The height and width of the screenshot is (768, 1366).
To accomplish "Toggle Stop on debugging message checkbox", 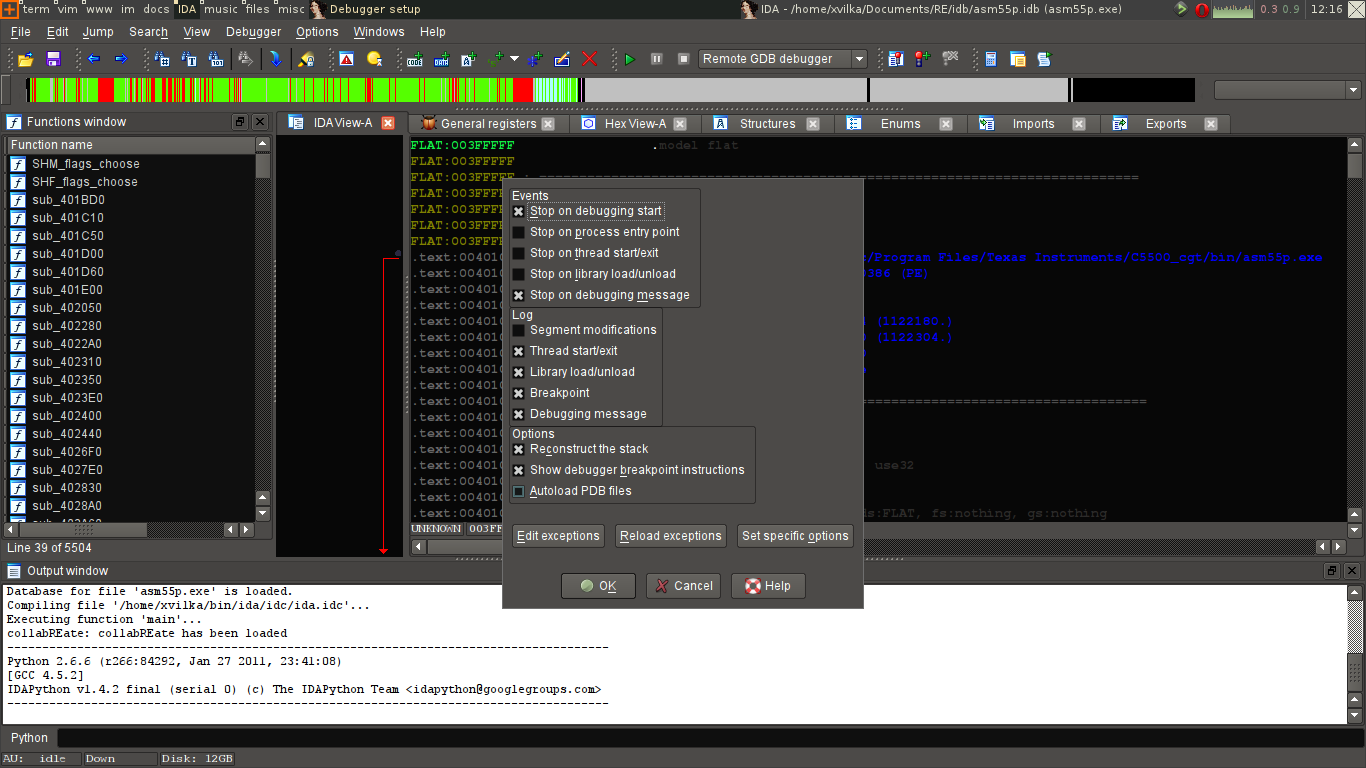I will pos(519,295).
